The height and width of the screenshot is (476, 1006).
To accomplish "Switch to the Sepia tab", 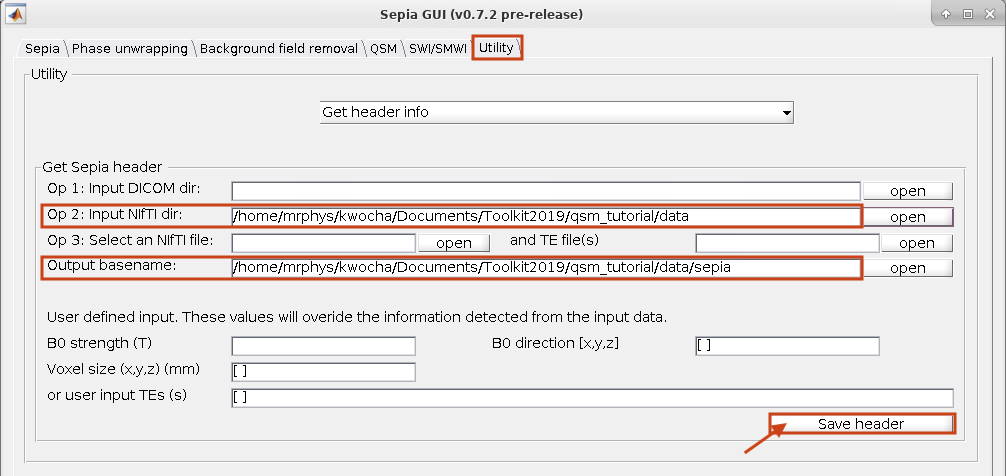I will [x=42, y=48].
